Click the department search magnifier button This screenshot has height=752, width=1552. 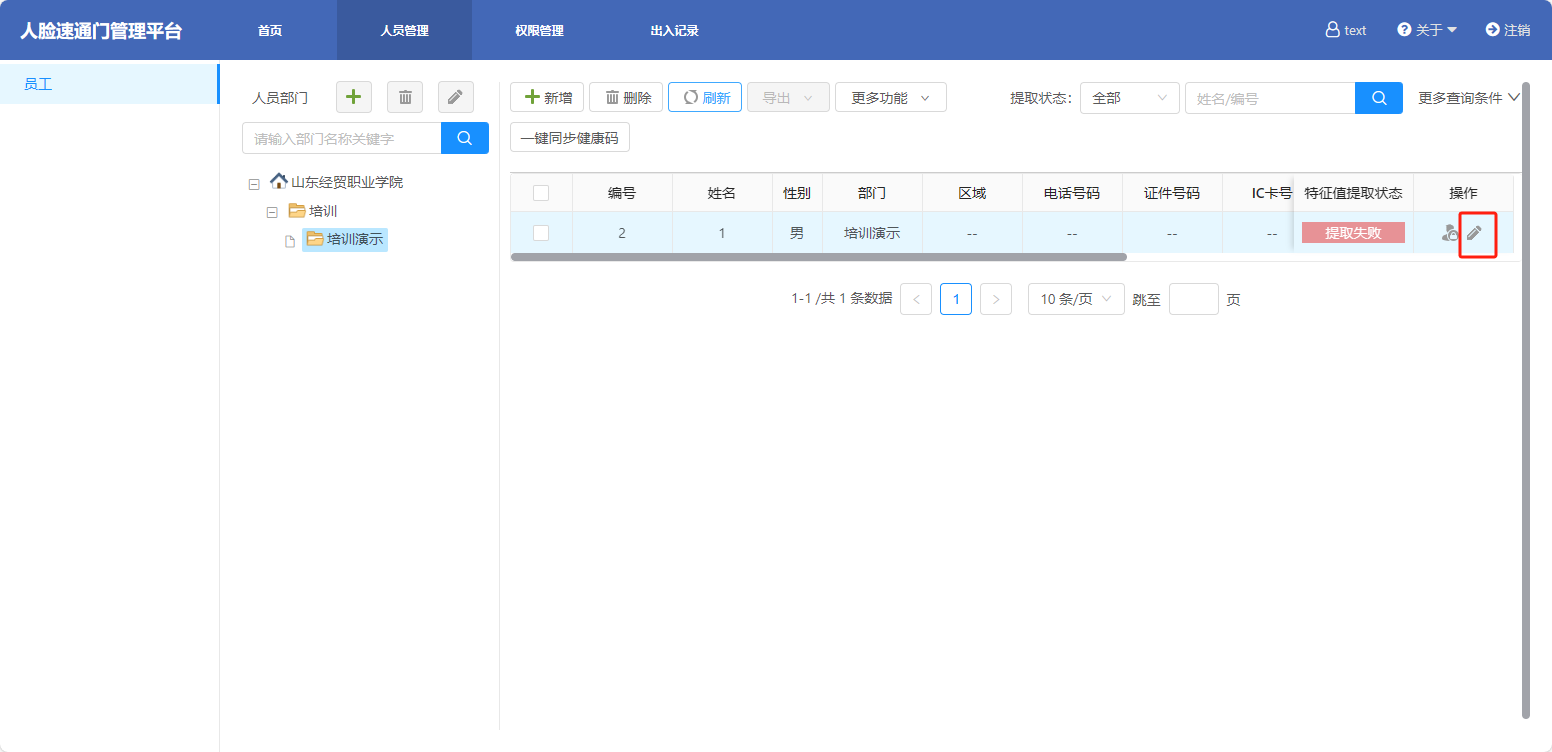[x=465, y=138]
